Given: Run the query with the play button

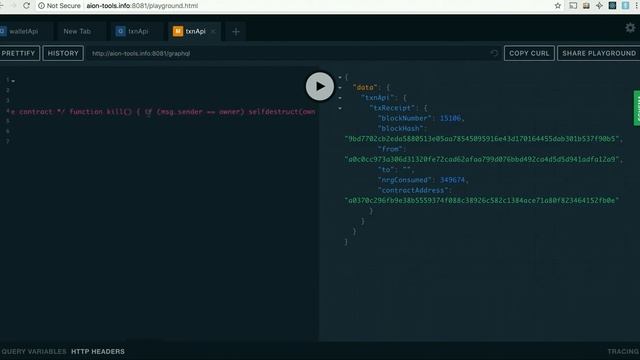Looking at the screenshot, I should (320, 86).
